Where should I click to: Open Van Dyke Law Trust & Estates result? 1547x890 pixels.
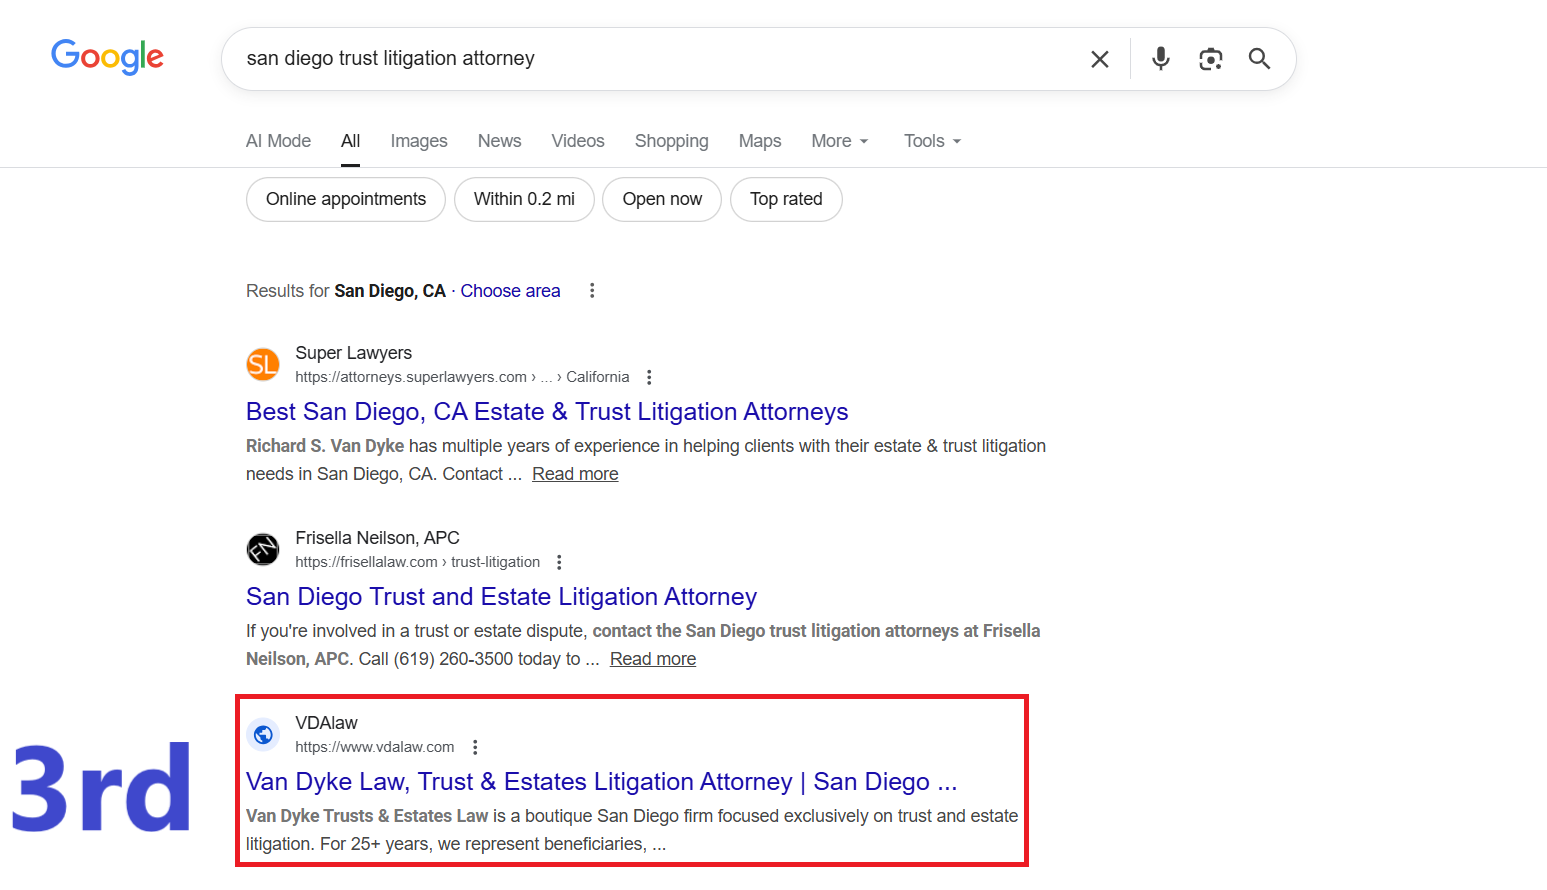(602, 782)
